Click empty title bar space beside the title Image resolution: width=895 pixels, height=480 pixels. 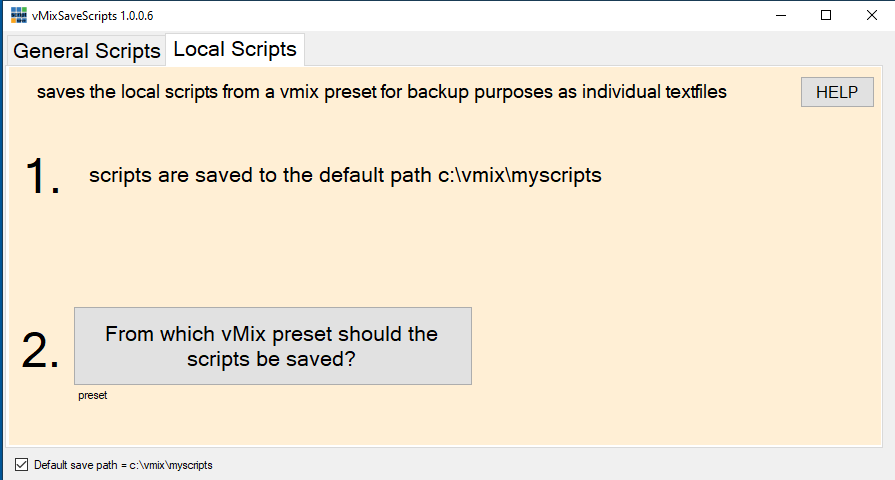point(450,16)
